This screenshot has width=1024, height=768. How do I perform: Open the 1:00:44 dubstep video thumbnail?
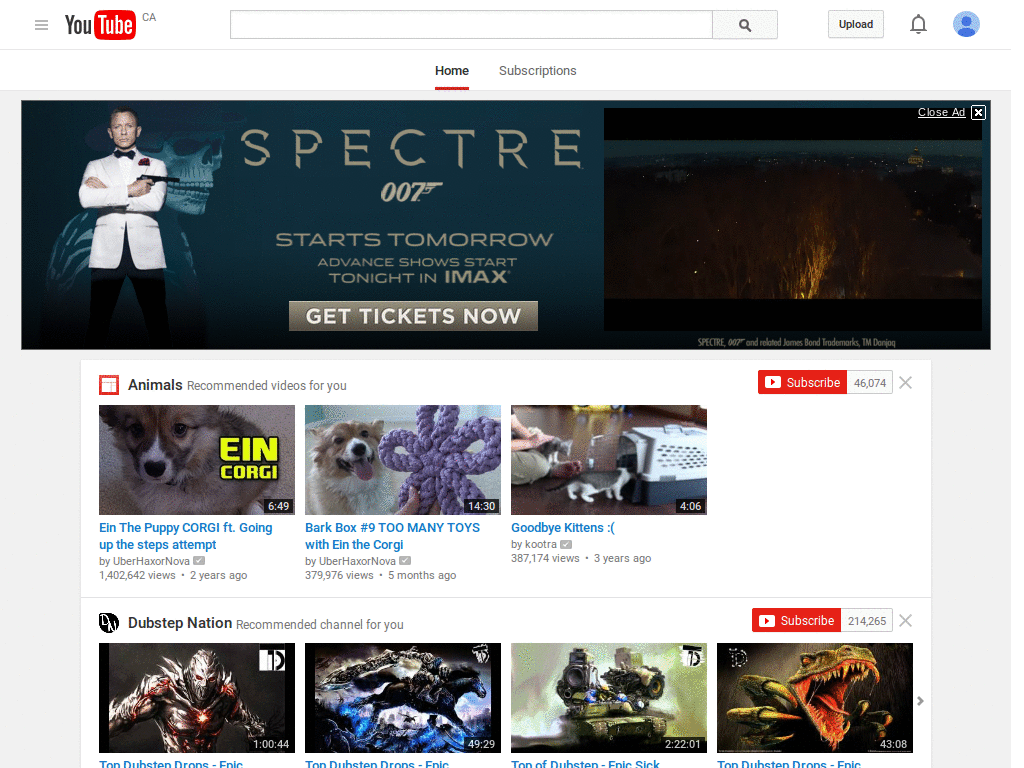click(197, 698)
